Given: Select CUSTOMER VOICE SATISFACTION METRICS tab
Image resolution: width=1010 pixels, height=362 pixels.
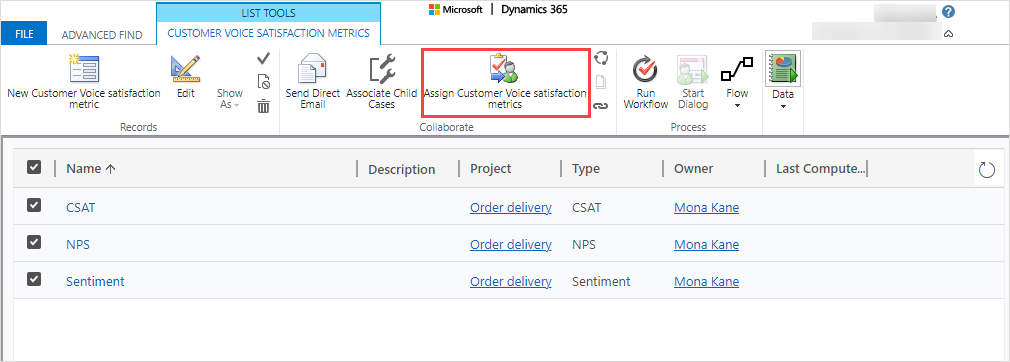Looking at the screenshot, I should (269, 33).
